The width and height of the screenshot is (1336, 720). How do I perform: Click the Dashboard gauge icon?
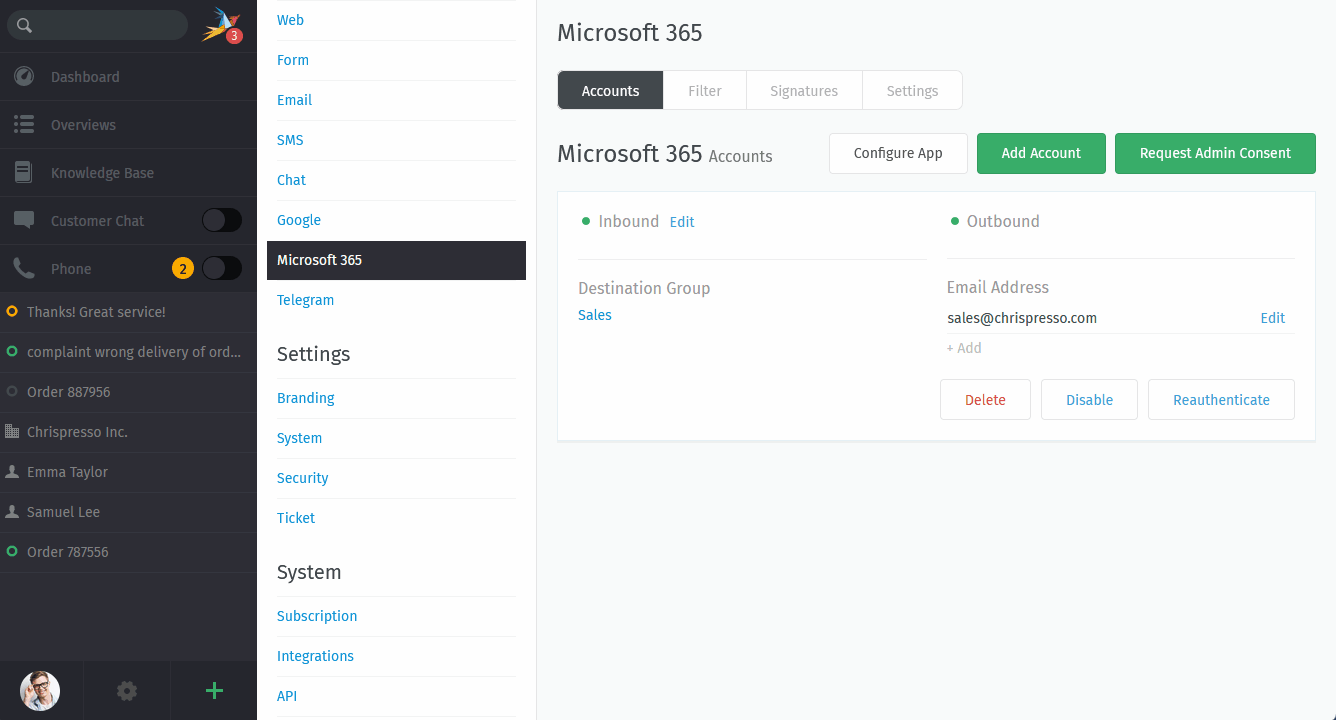[24, 77]
